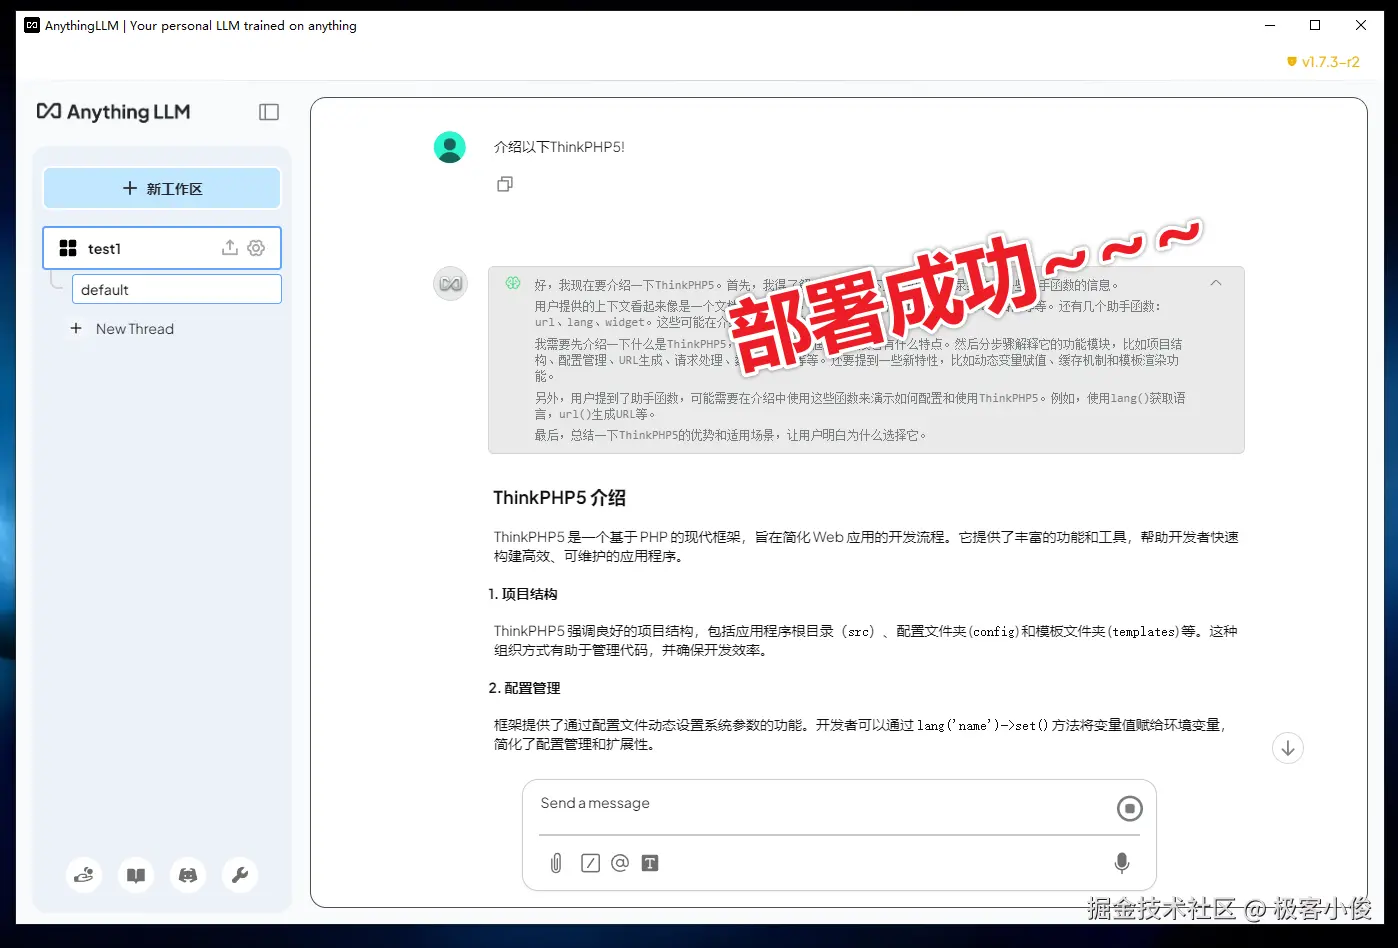Select the test1 workspace
Viewport: 1398px width, 948px height.
click(x=162, y=248)
